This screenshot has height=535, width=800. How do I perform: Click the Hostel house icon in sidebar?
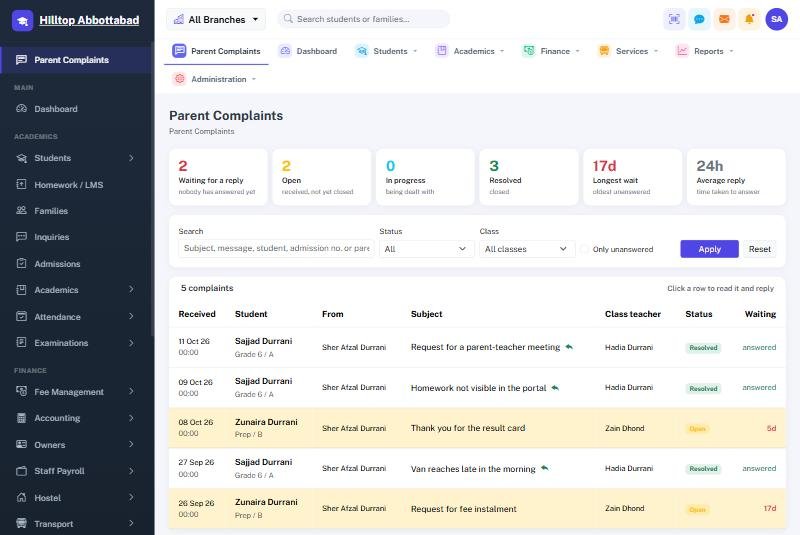21,497
